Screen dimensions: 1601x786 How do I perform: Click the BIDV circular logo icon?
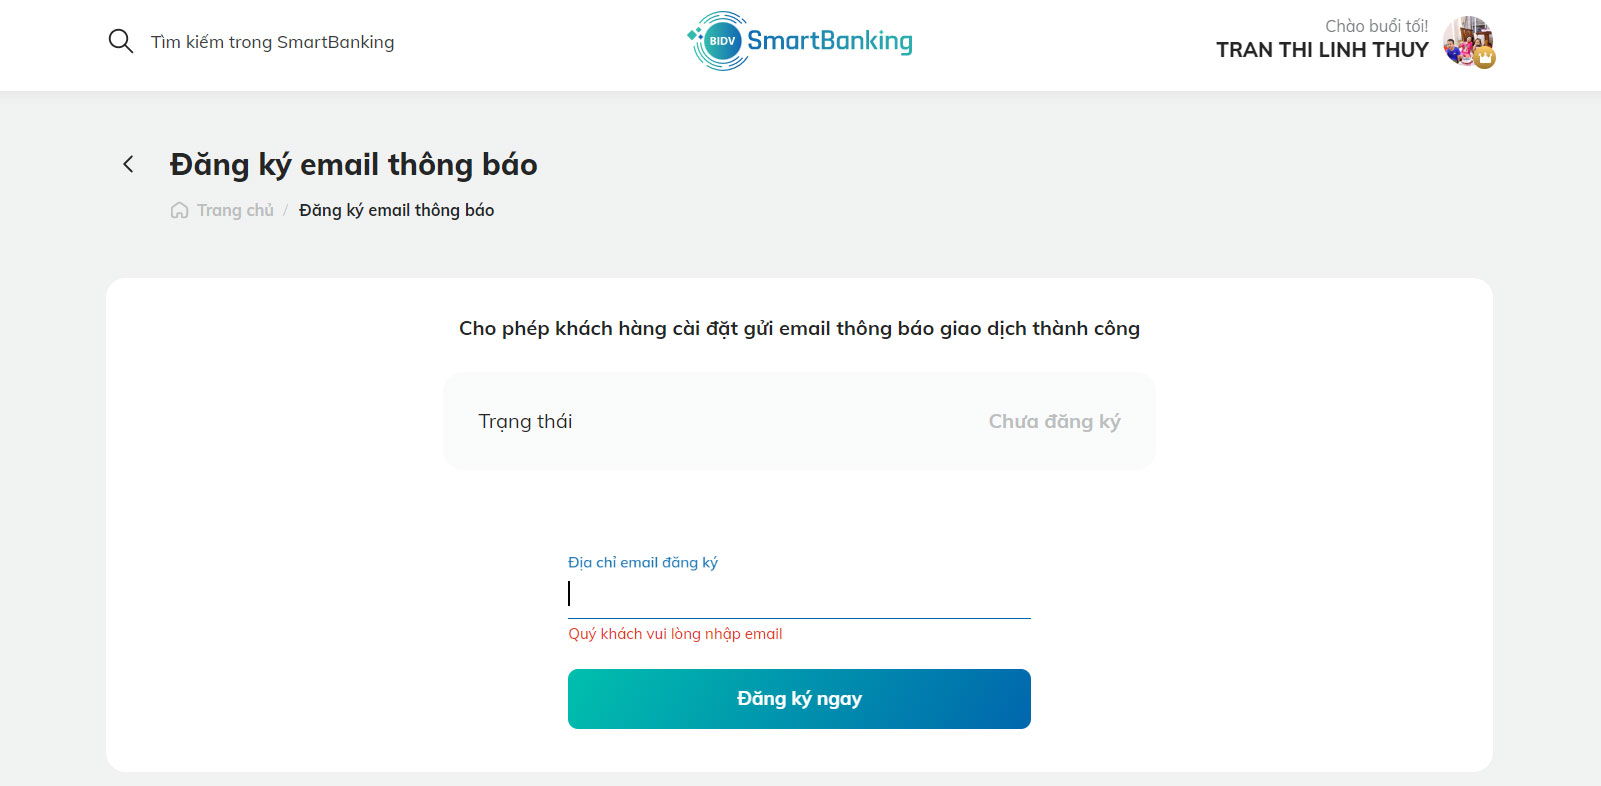720,41
